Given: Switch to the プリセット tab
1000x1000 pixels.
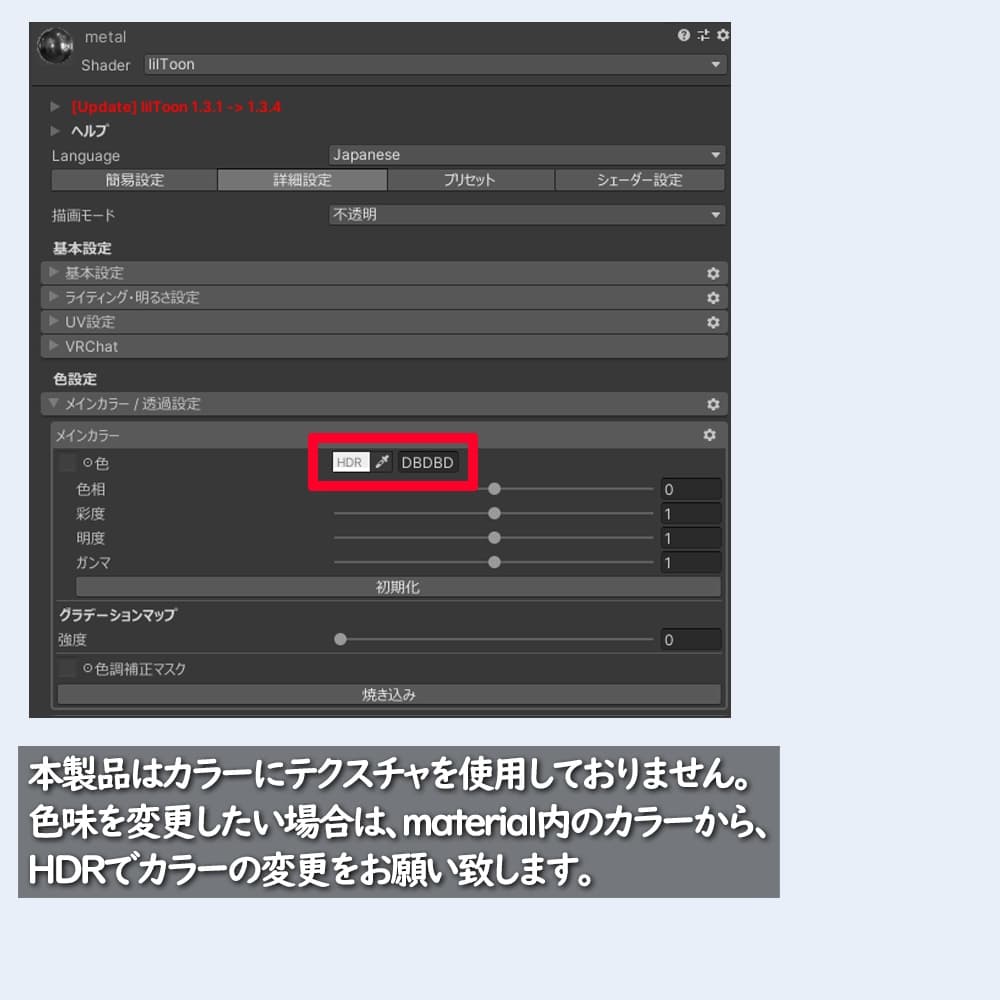Looking at the screenshot, I should click(468, 180).
